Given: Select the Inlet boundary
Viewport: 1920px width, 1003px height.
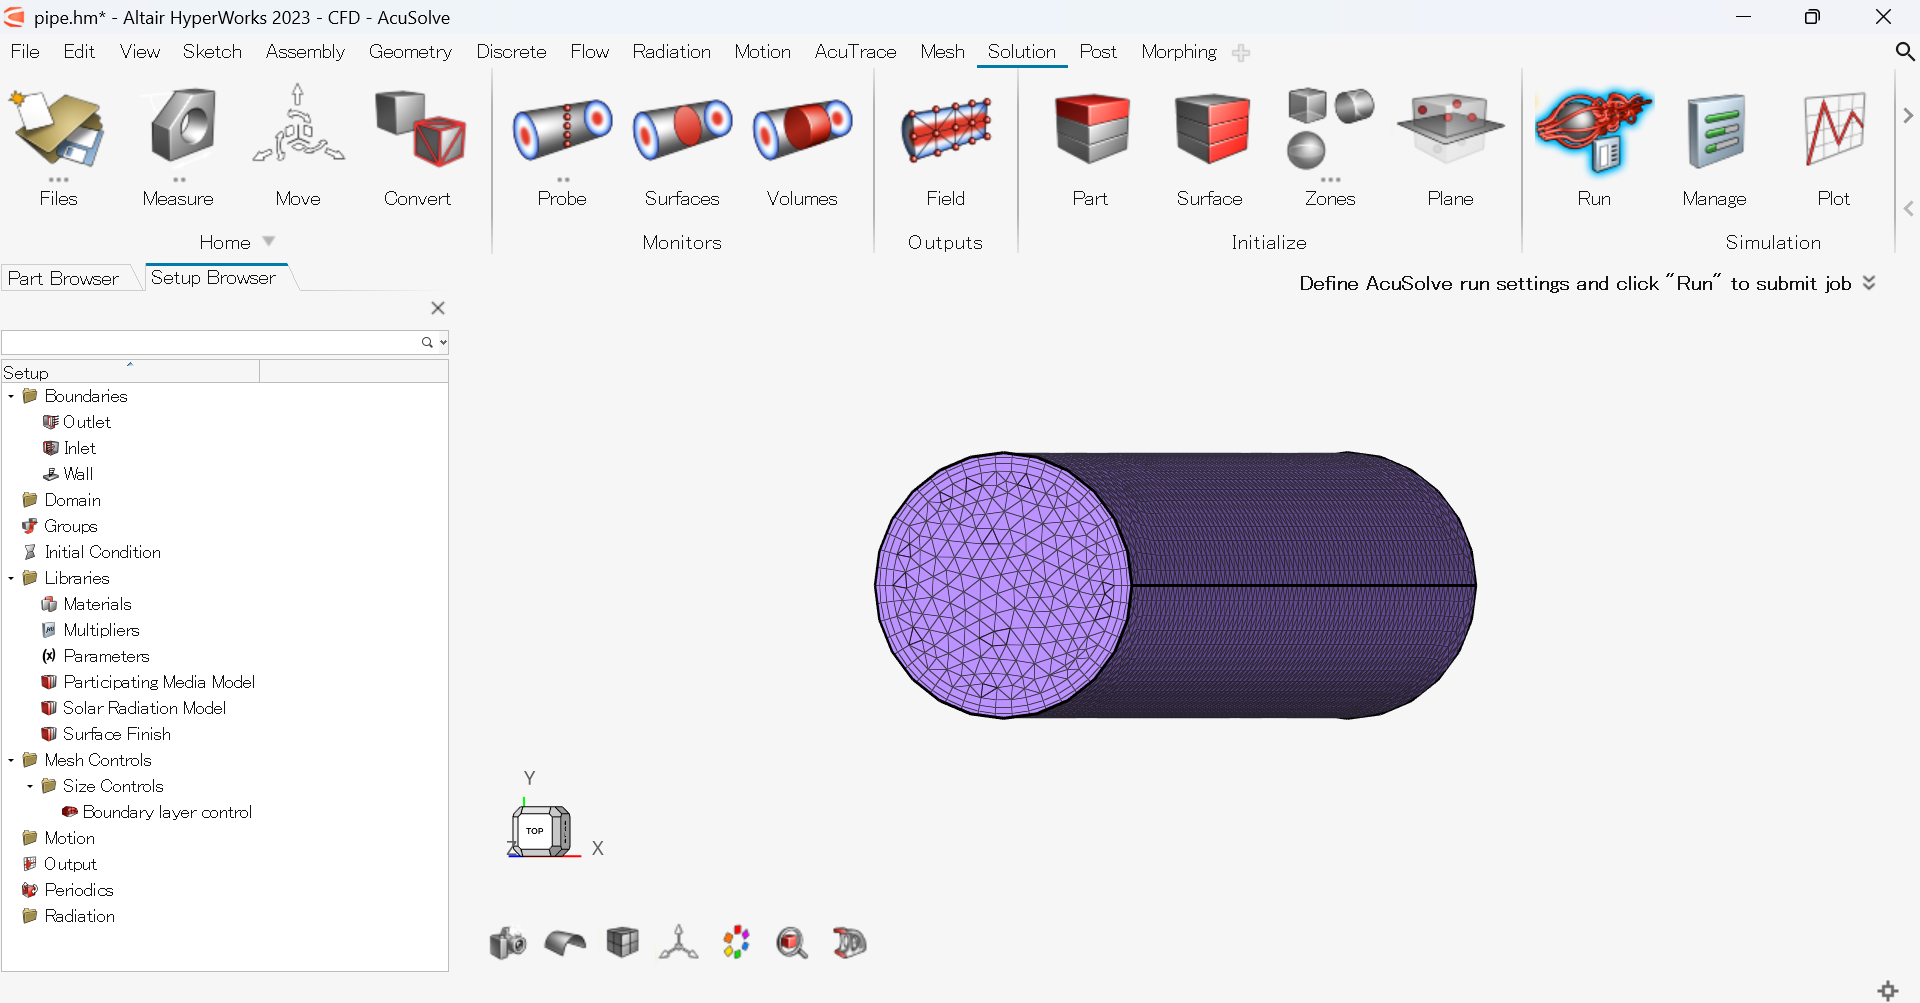Looking at the screenshot, I should tap(80, 449).
